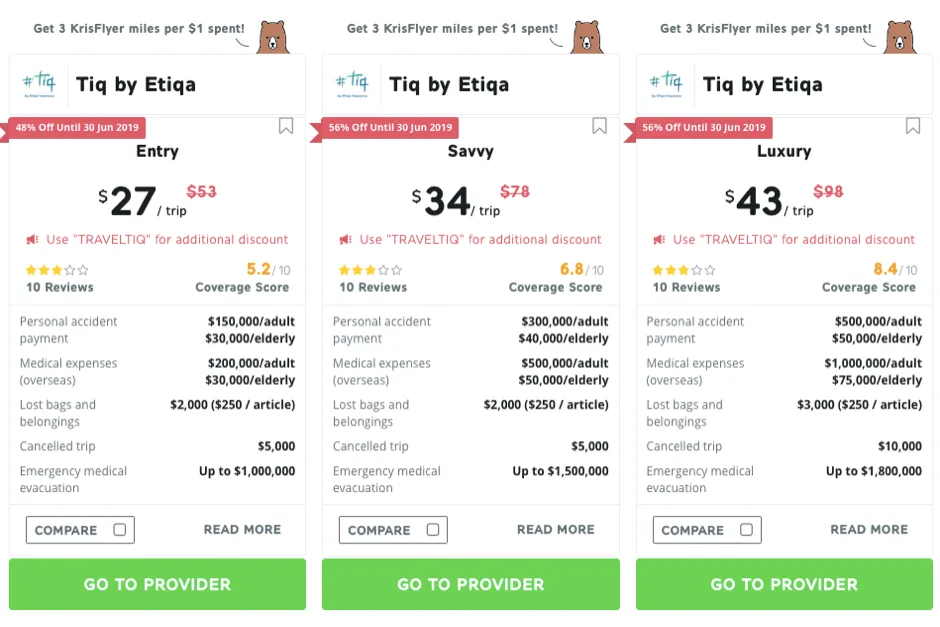Click the 56% Off ribbon on the Savvy card
This screenshot has width=940, height=627.
tap(390, 127)
